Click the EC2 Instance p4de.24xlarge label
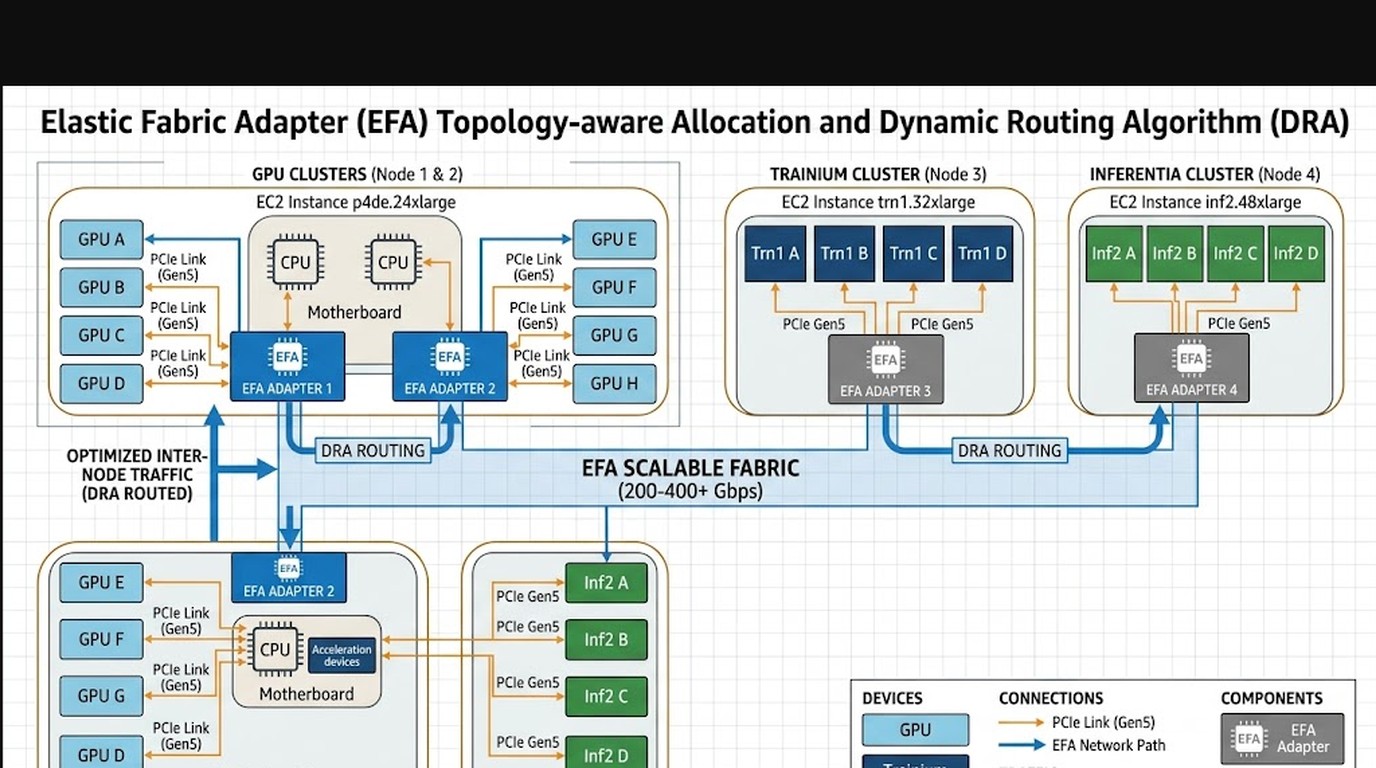This screenshot has height=768, width=1376. point(356,202)
